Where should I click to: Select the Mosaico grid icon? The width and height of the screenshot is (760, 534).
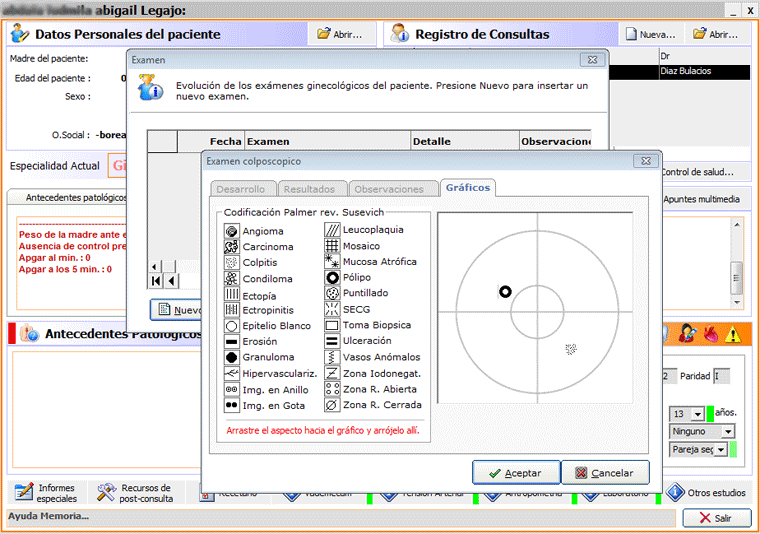point(332,246)
